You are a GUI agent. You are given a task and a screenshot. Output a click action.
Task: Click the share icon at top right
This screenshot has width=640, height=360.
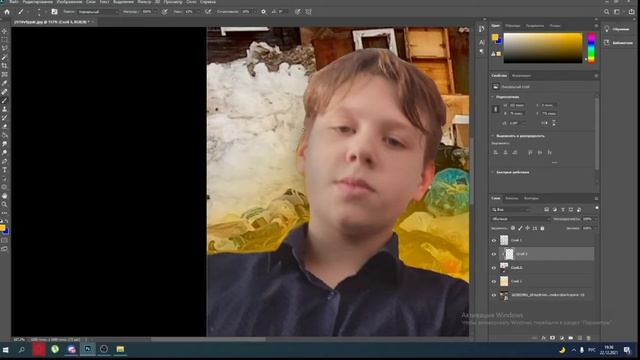tap(631, 12)
